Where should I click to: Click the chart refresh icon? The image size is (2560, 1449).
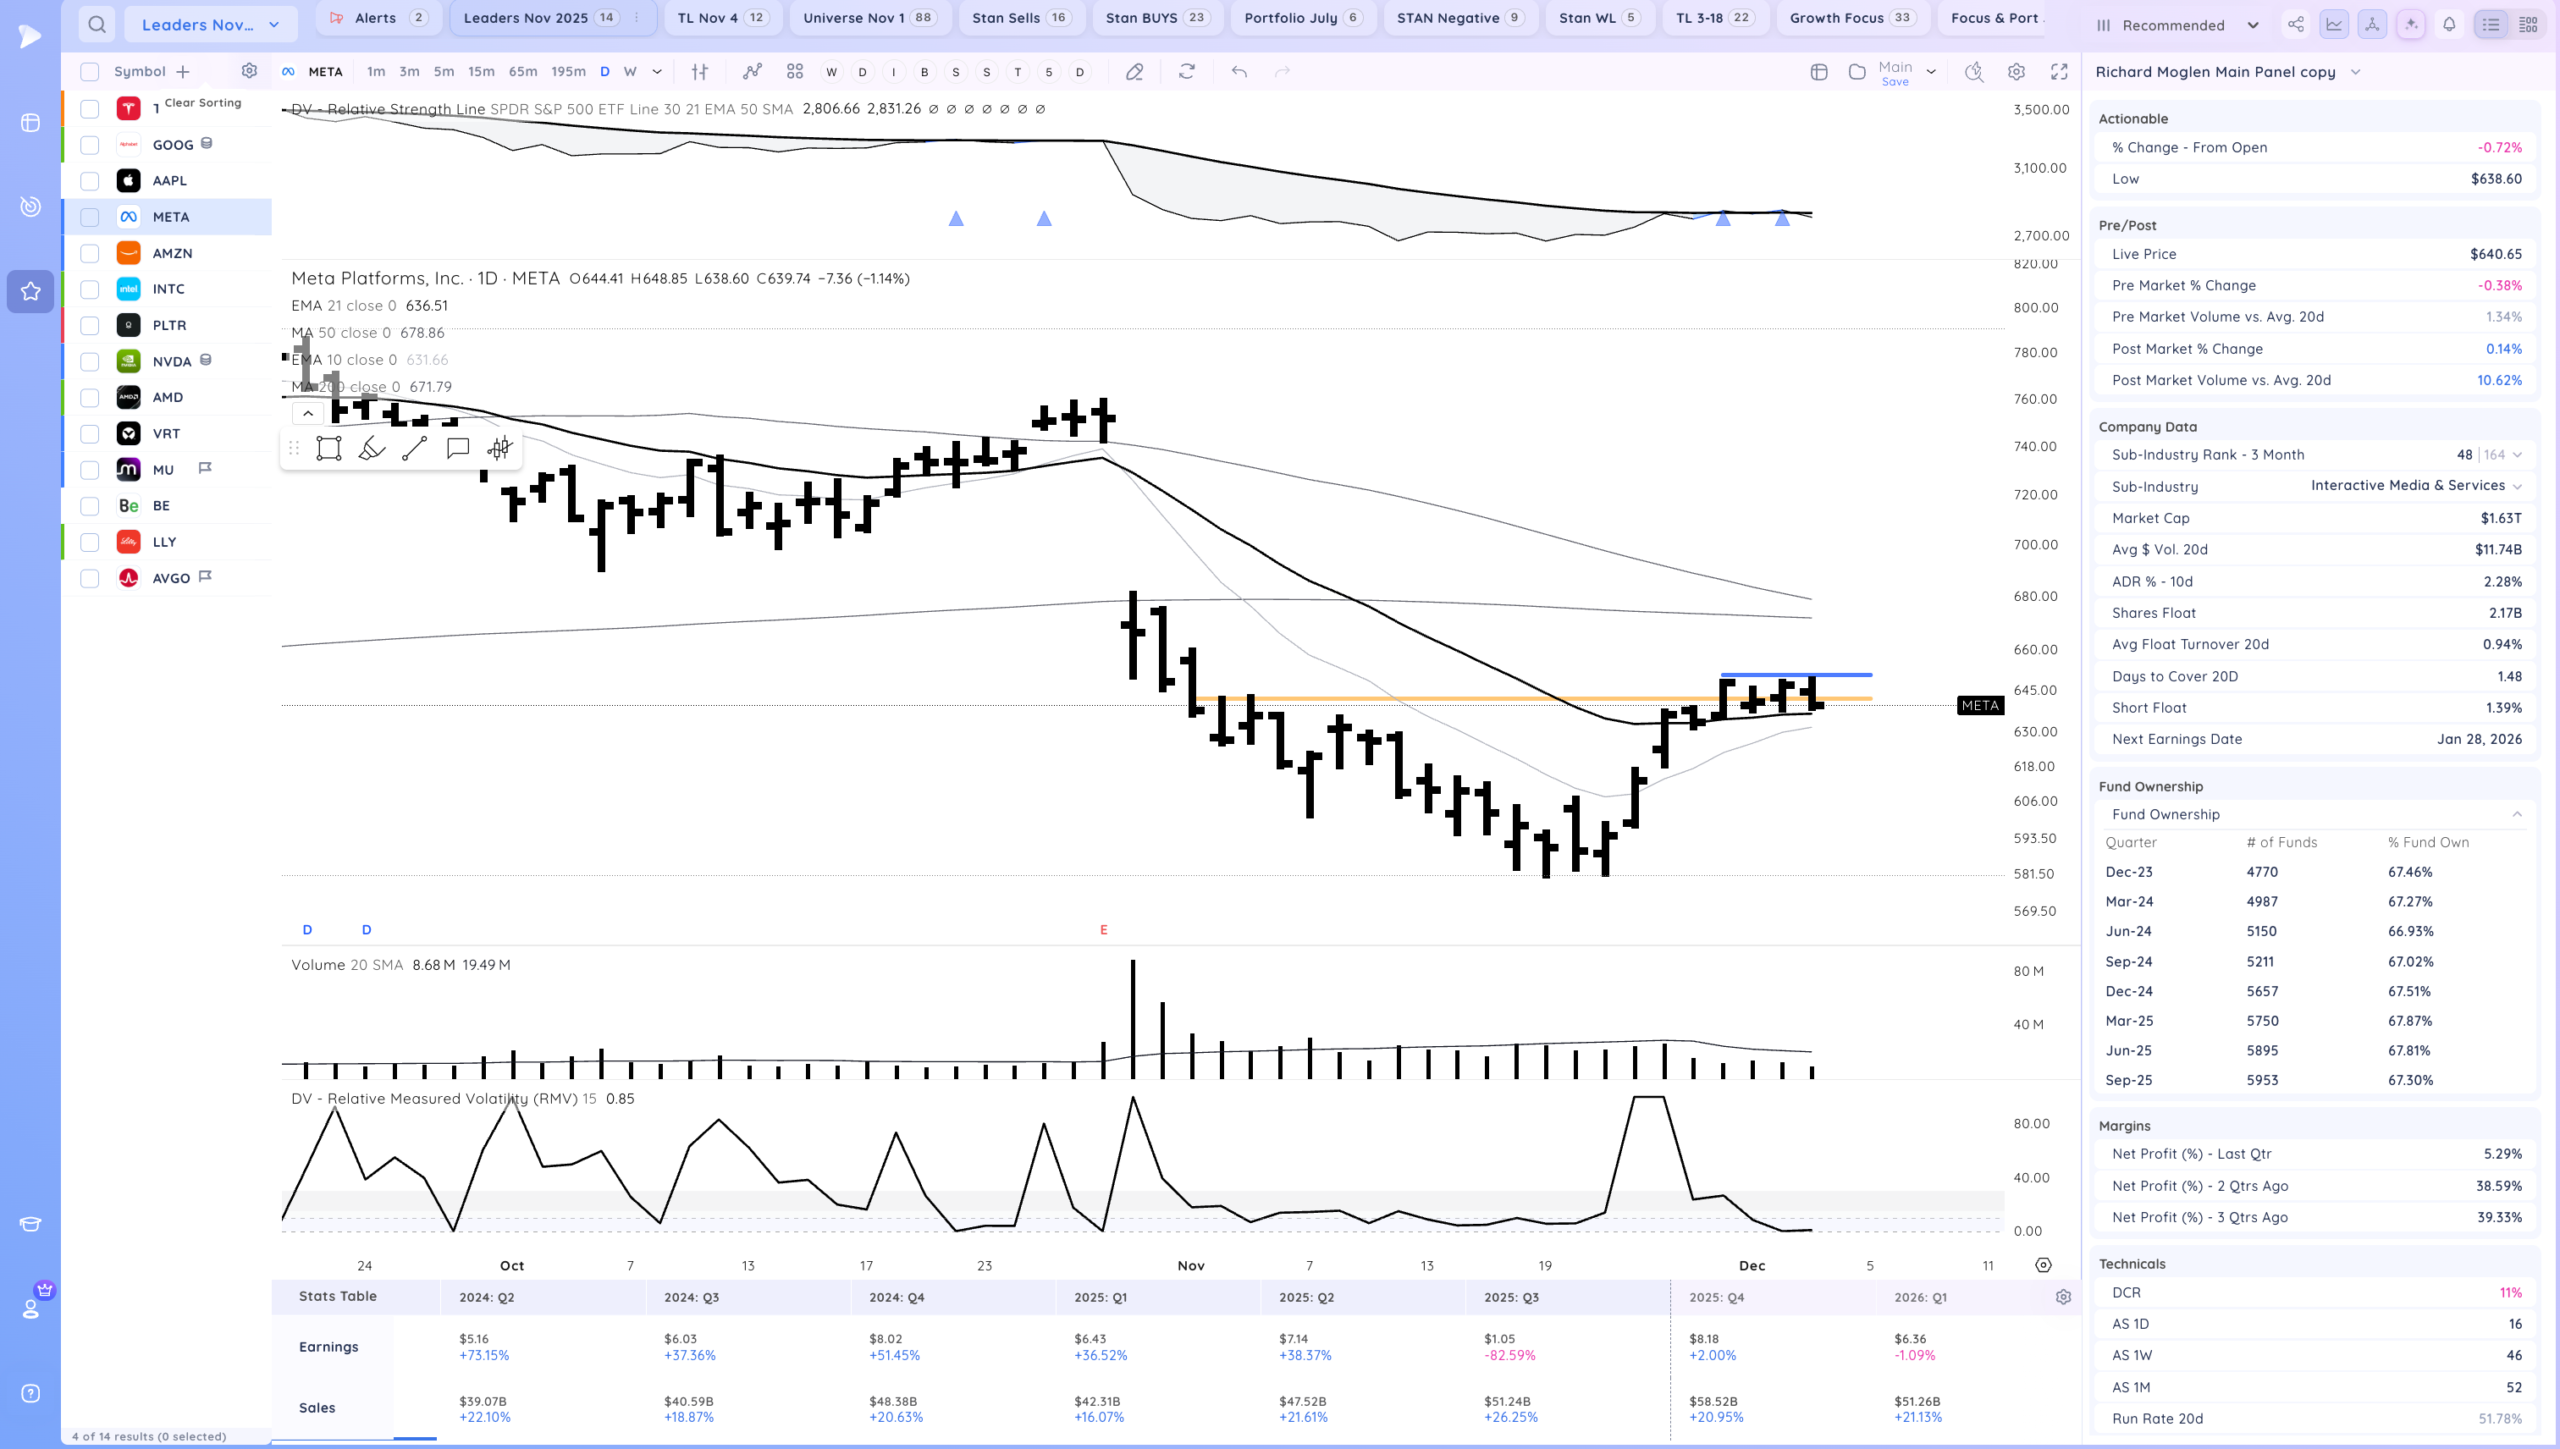[1187, 71]
